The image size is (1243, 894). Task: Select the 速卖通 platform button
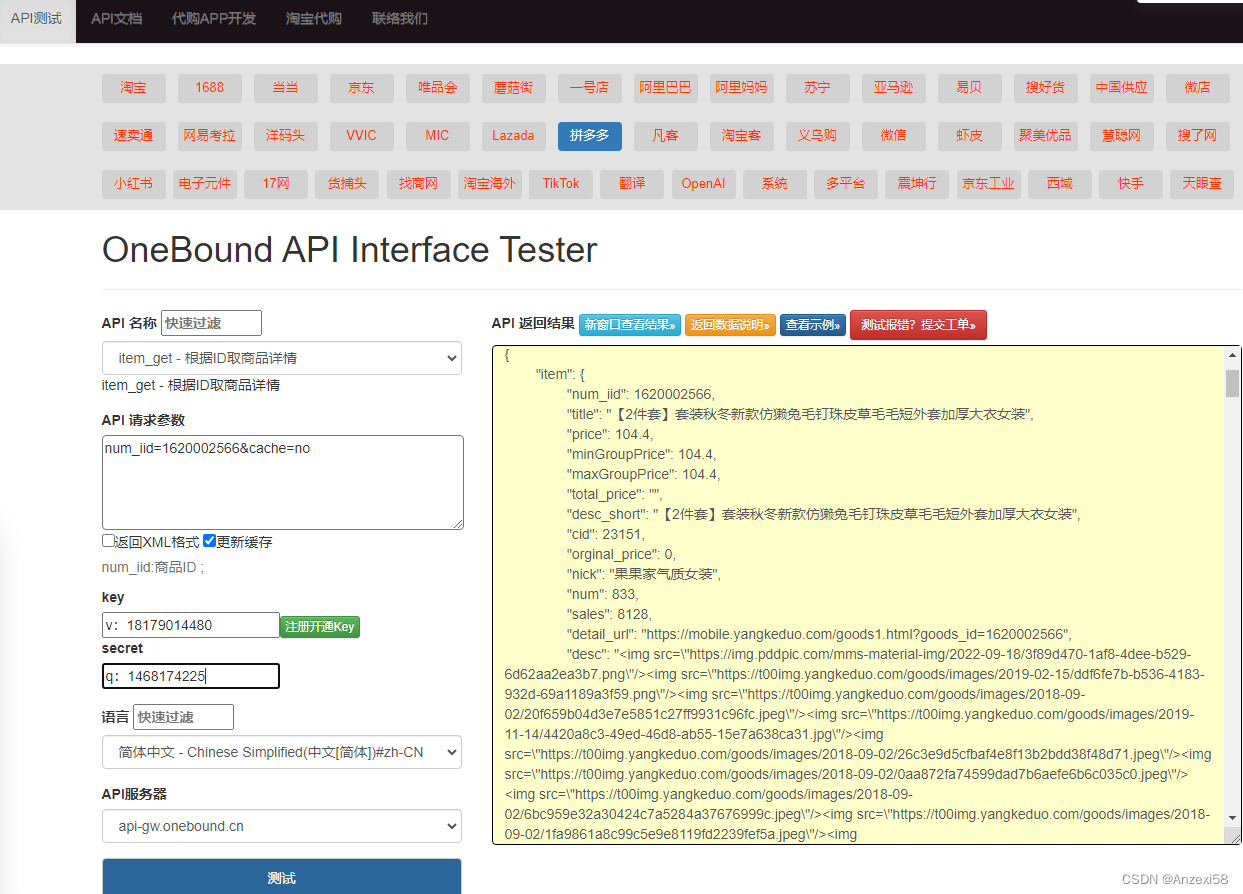(134, 136)
